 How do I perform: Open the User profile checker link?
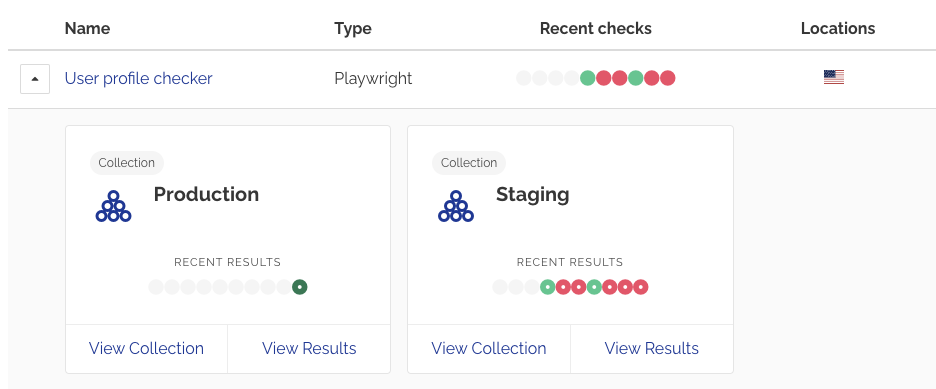(x=138, y=79)
